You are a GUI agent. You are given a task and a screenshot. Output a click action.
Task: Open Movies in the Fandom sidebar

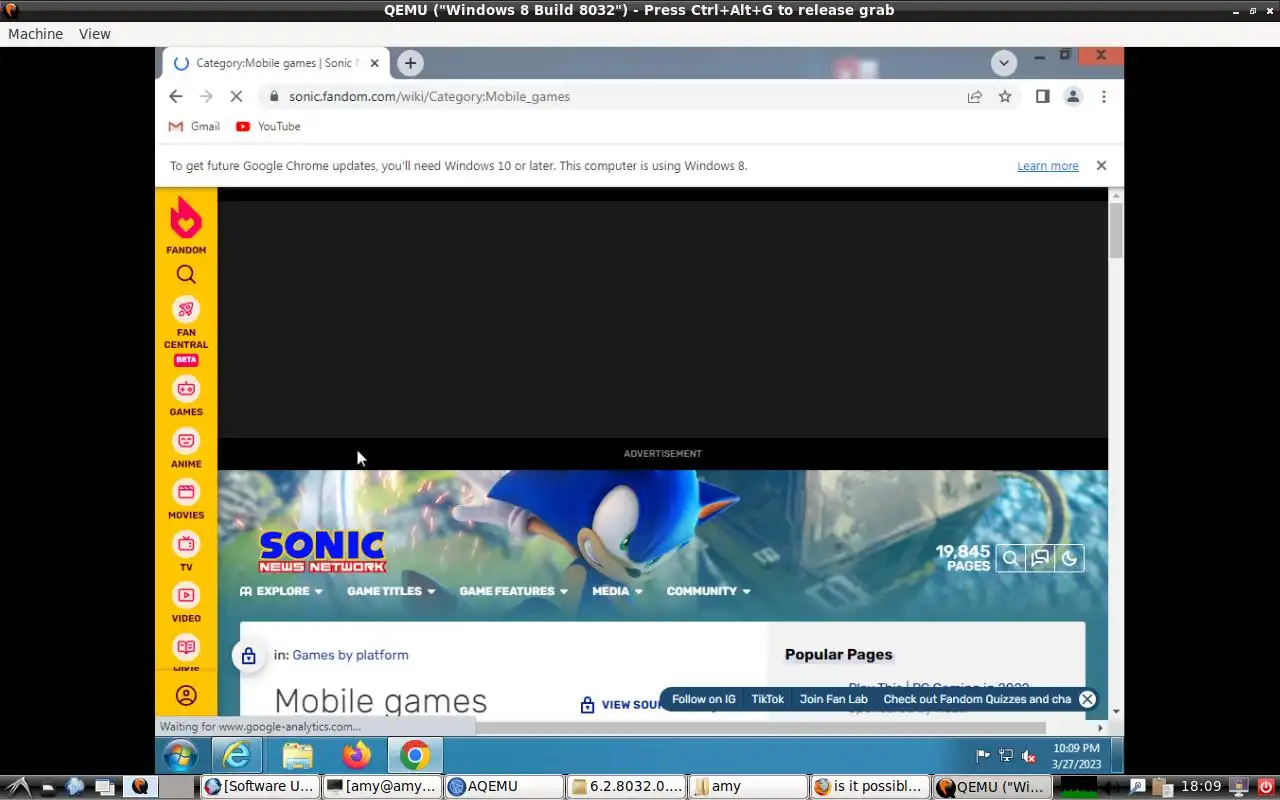point(186,500)
